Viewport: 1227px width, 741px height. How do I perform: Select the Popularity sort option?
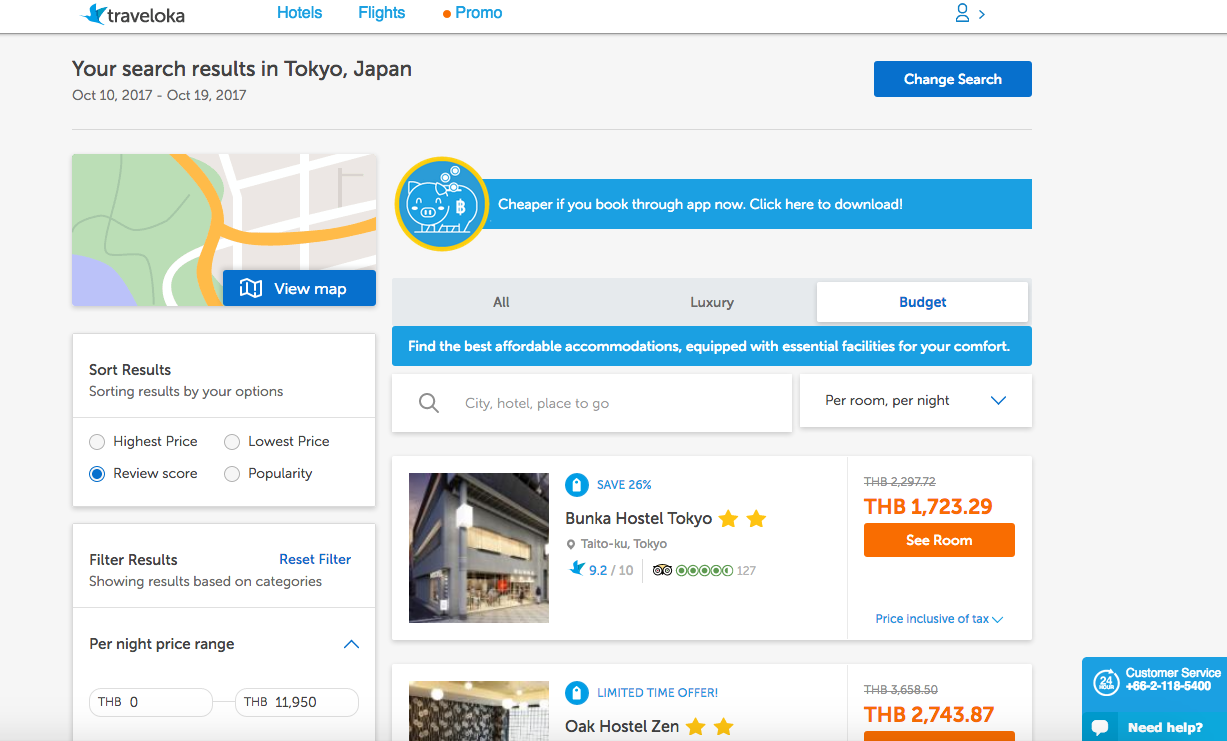tap(232, 473)
